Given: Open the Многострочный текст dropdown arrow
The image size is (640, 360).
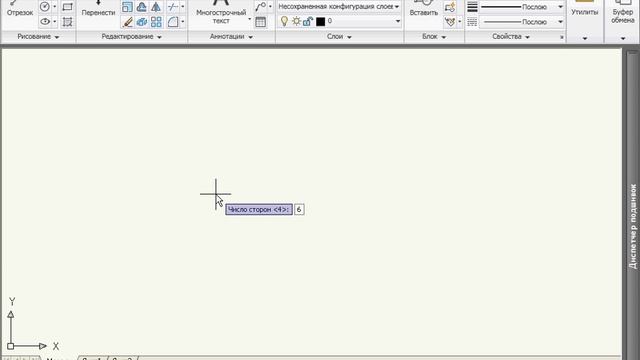Looking at the screenshot, I should 249,19.
